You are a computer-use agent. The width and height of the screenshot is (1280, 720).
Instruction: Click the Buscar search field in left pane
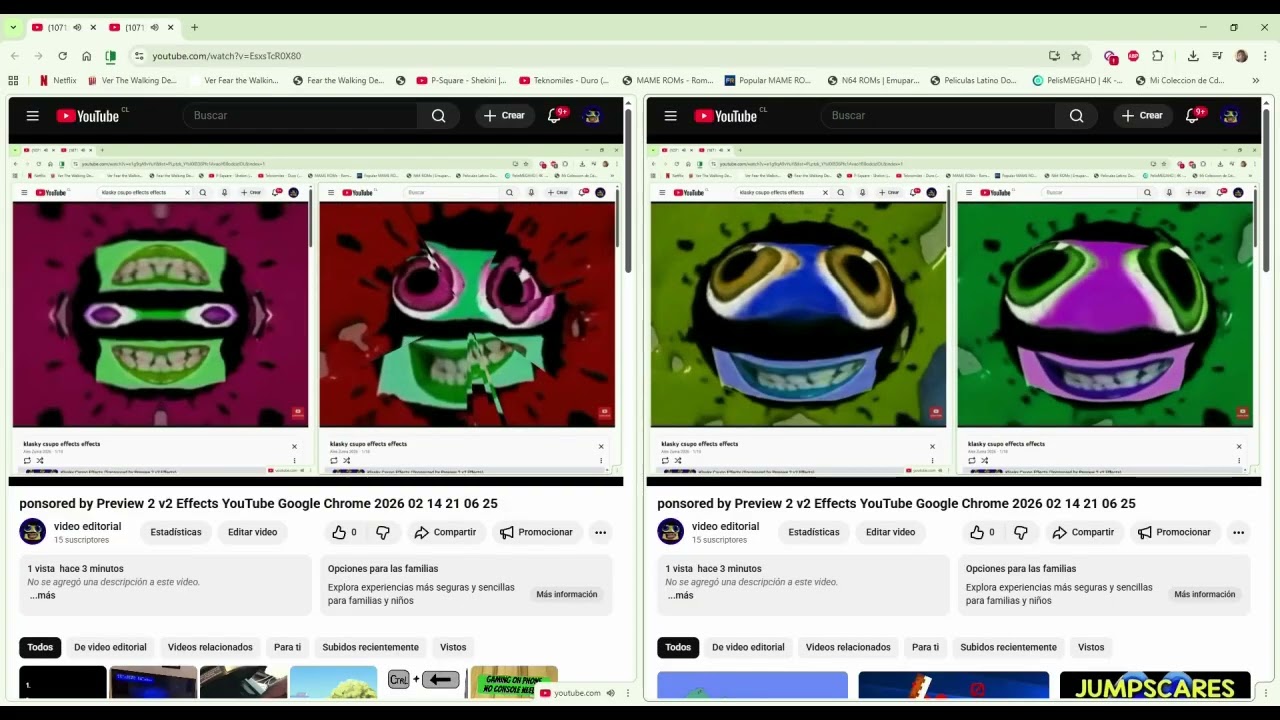300,116
